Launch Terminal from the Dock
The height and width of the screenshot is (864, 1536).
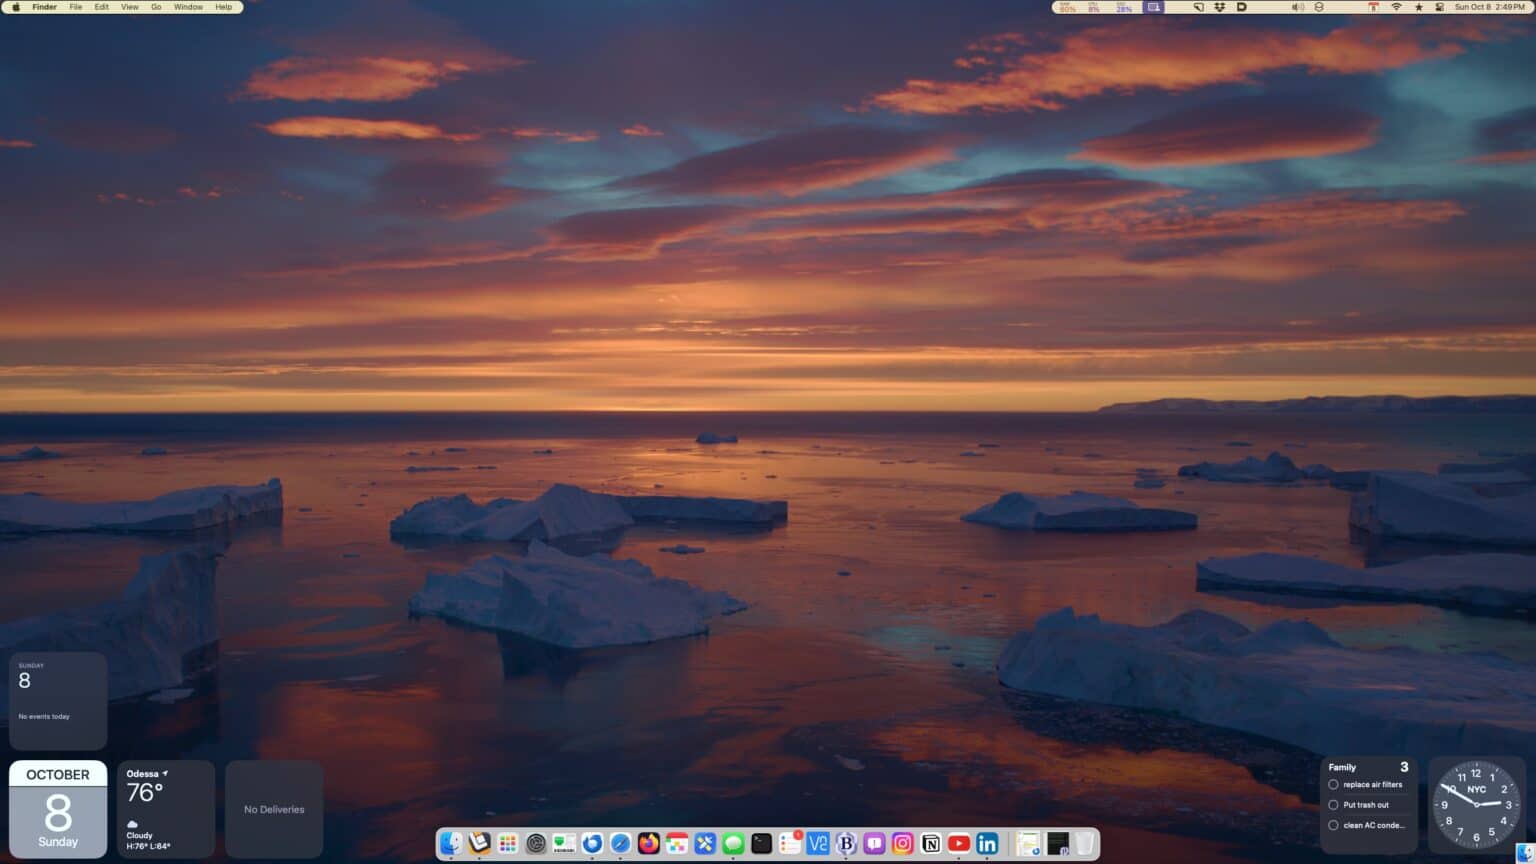coord(762,843)
